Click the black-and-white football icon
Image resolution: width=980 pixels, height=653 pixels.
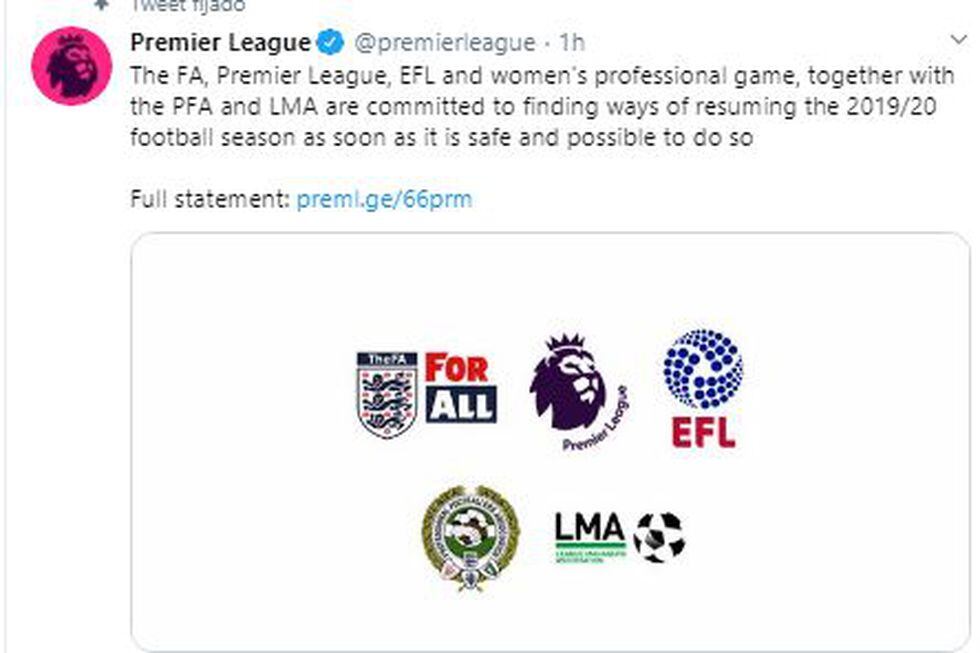point(660,537)
